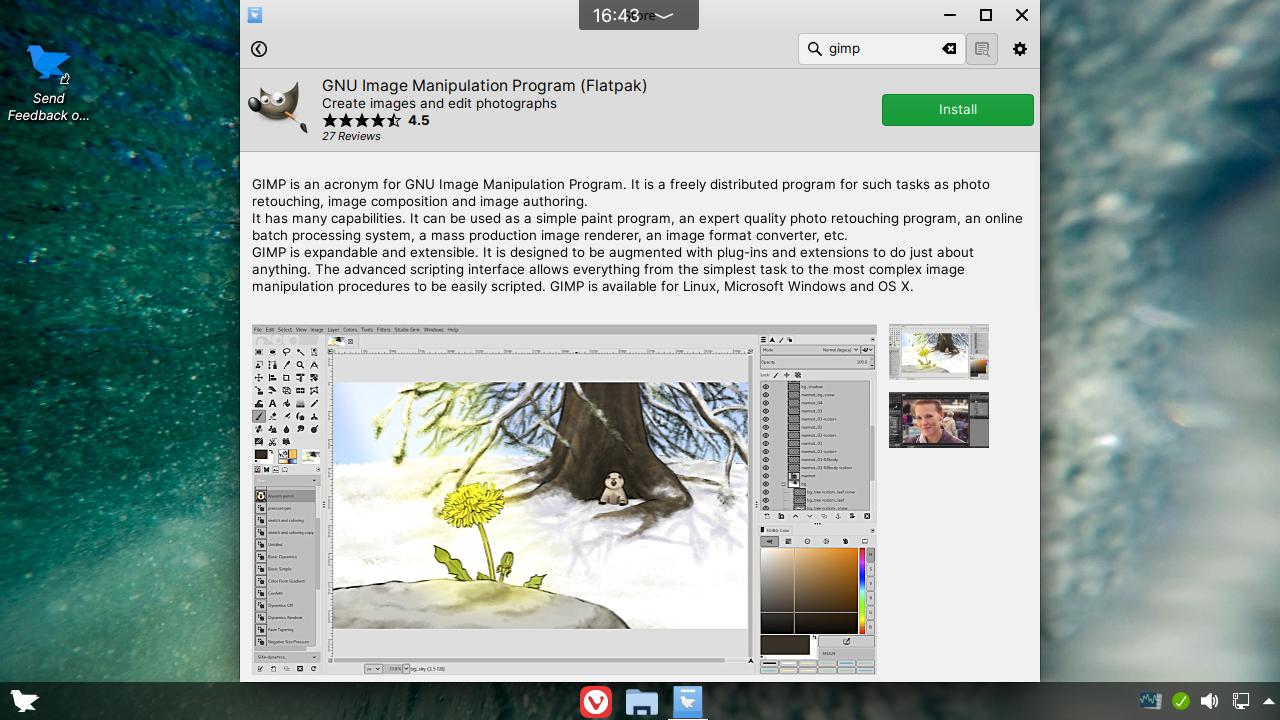Click the 'Create images and edit photographs' subtitle
The image size is (1280, 720).
pos(439,104)
